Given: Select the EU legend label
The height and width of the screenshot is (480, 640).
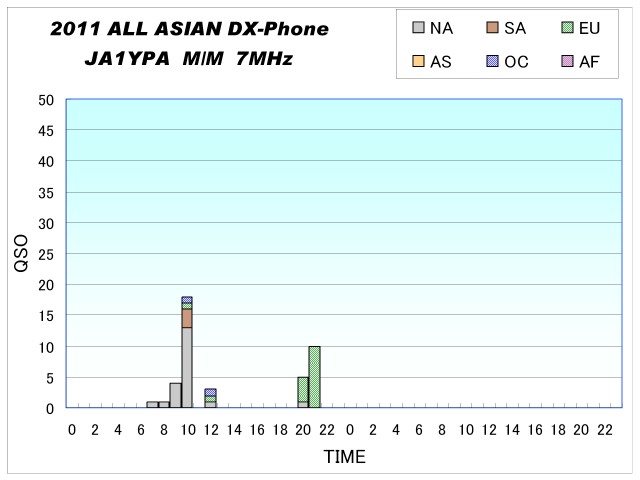Looking at the screenshot, I should (589, 28).
